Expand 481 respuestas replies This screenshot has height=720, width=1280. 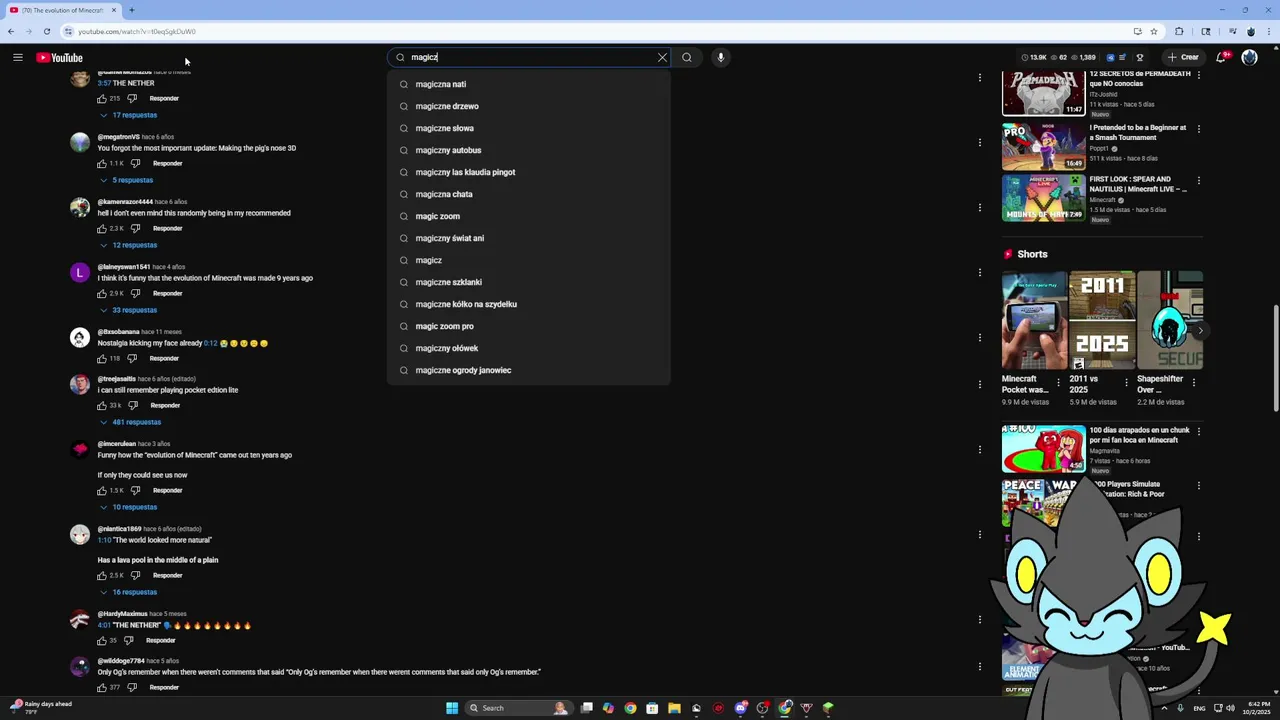click(130, 422)
